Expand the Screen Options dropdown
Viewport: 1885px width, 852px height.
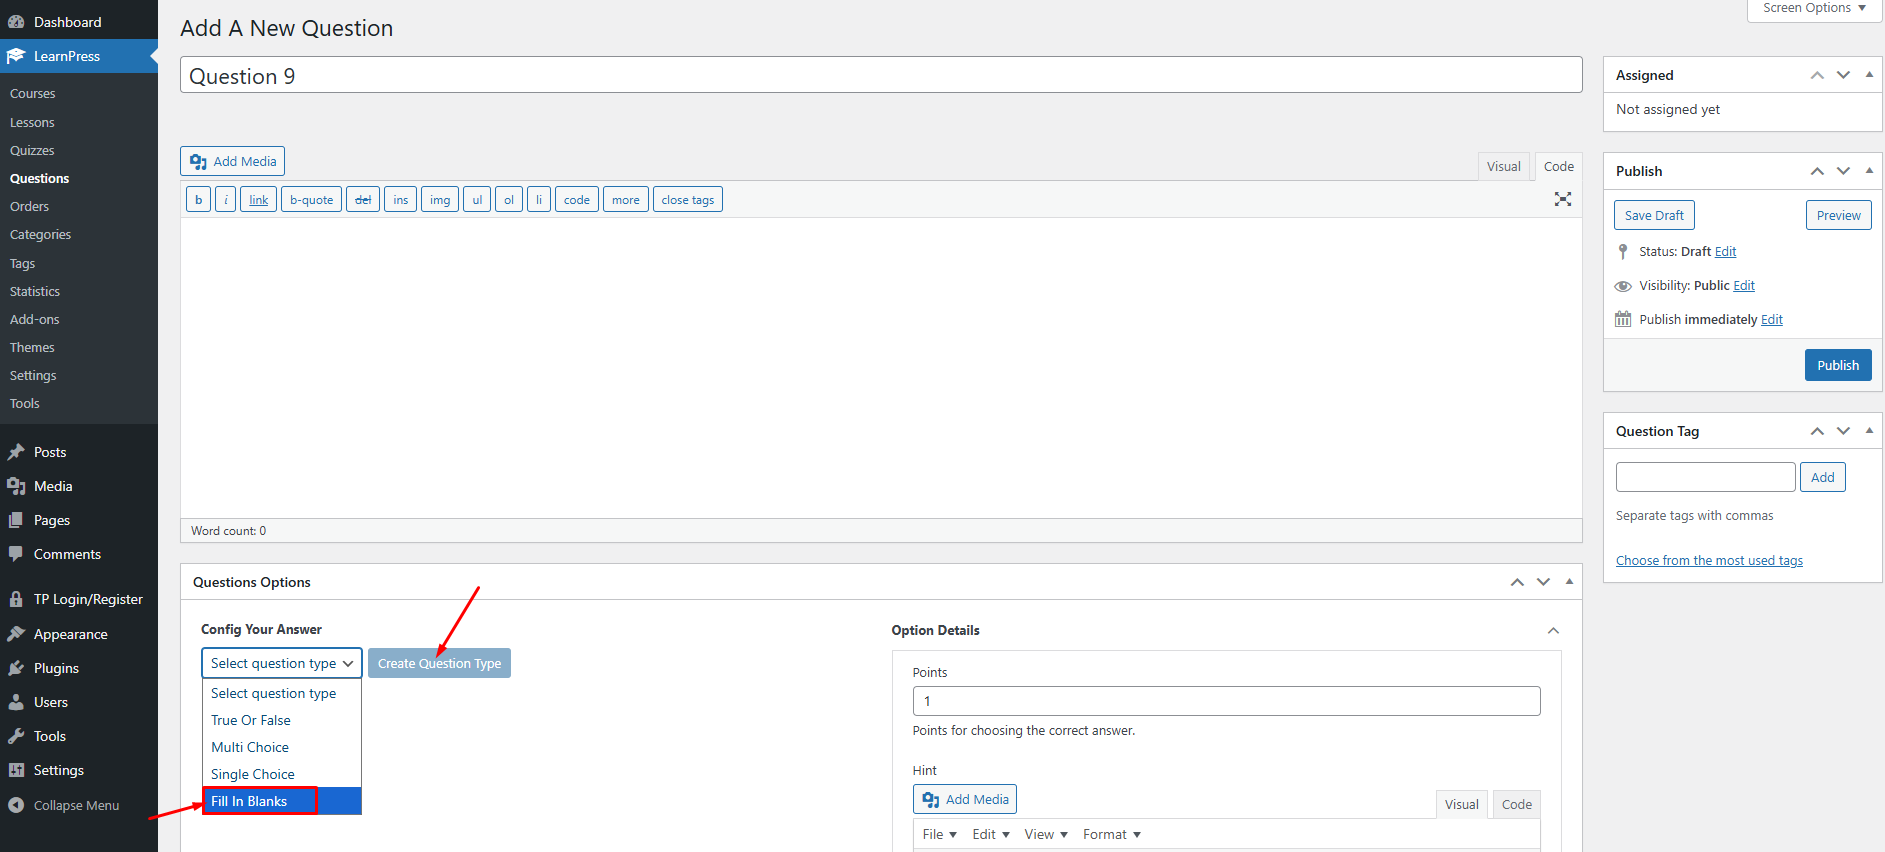pyautogui.click(x=1814, y=9)
